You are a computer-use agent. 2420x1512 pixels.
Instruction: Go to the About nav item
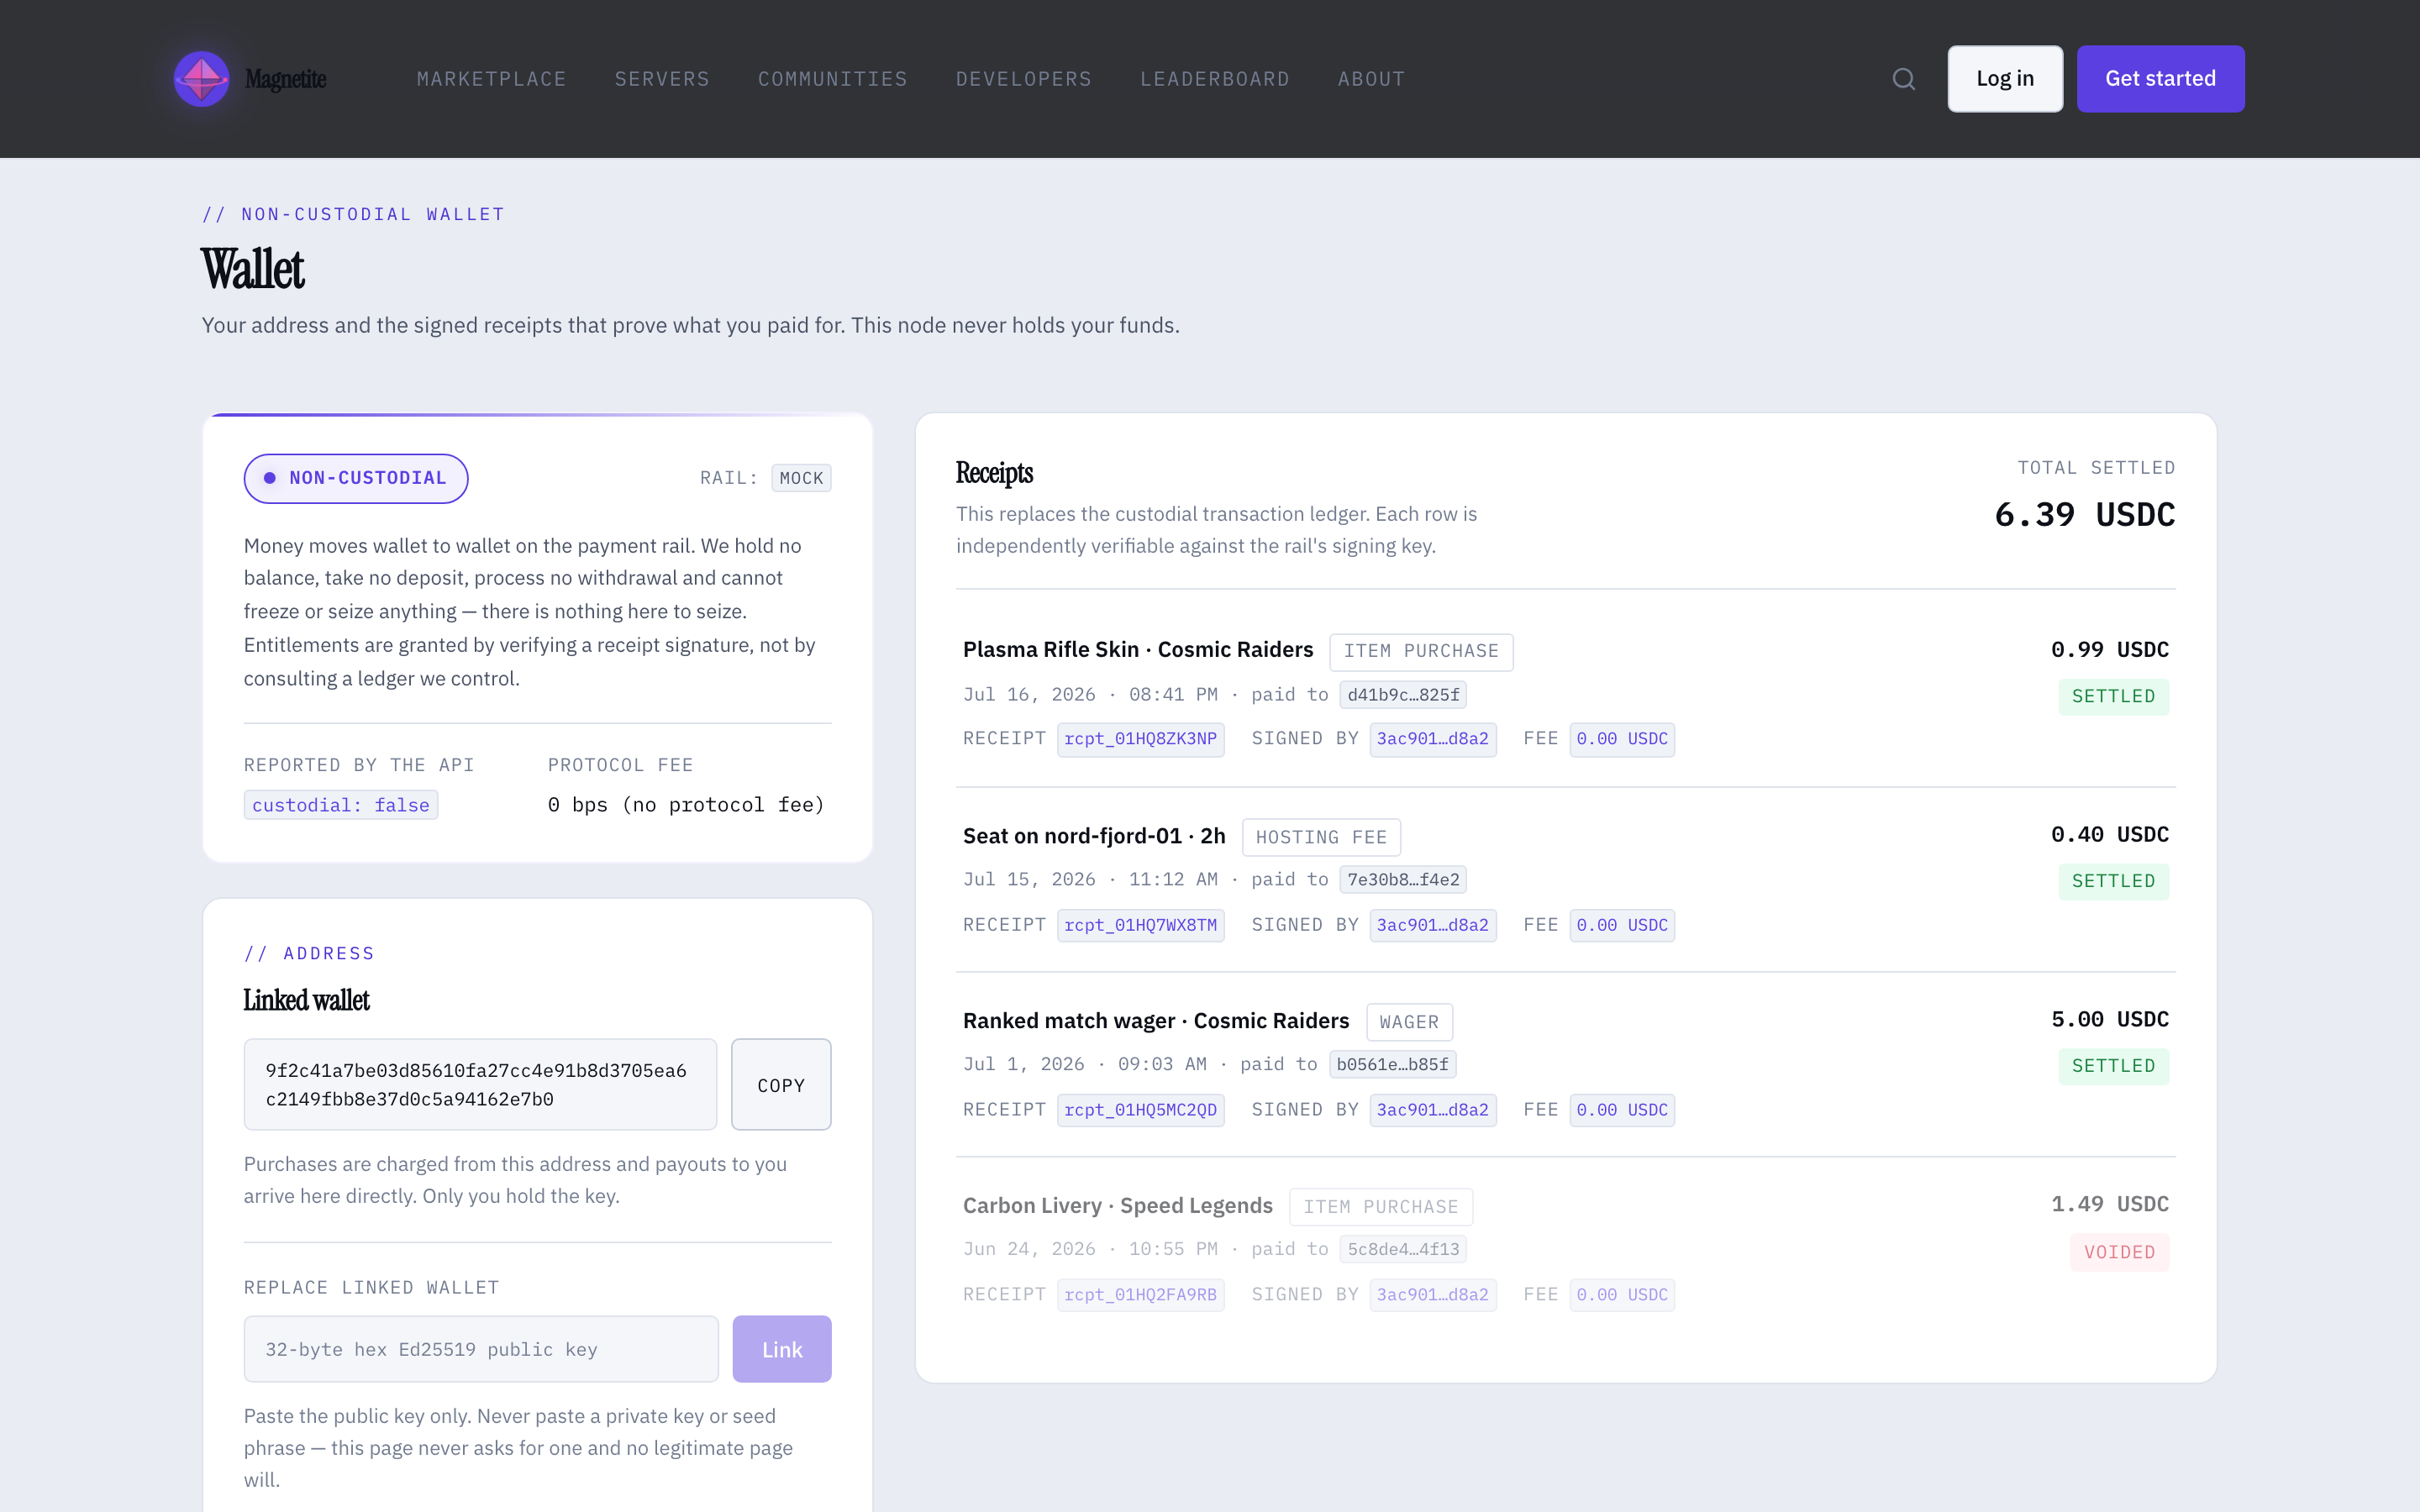click(x=1371, y=79)
